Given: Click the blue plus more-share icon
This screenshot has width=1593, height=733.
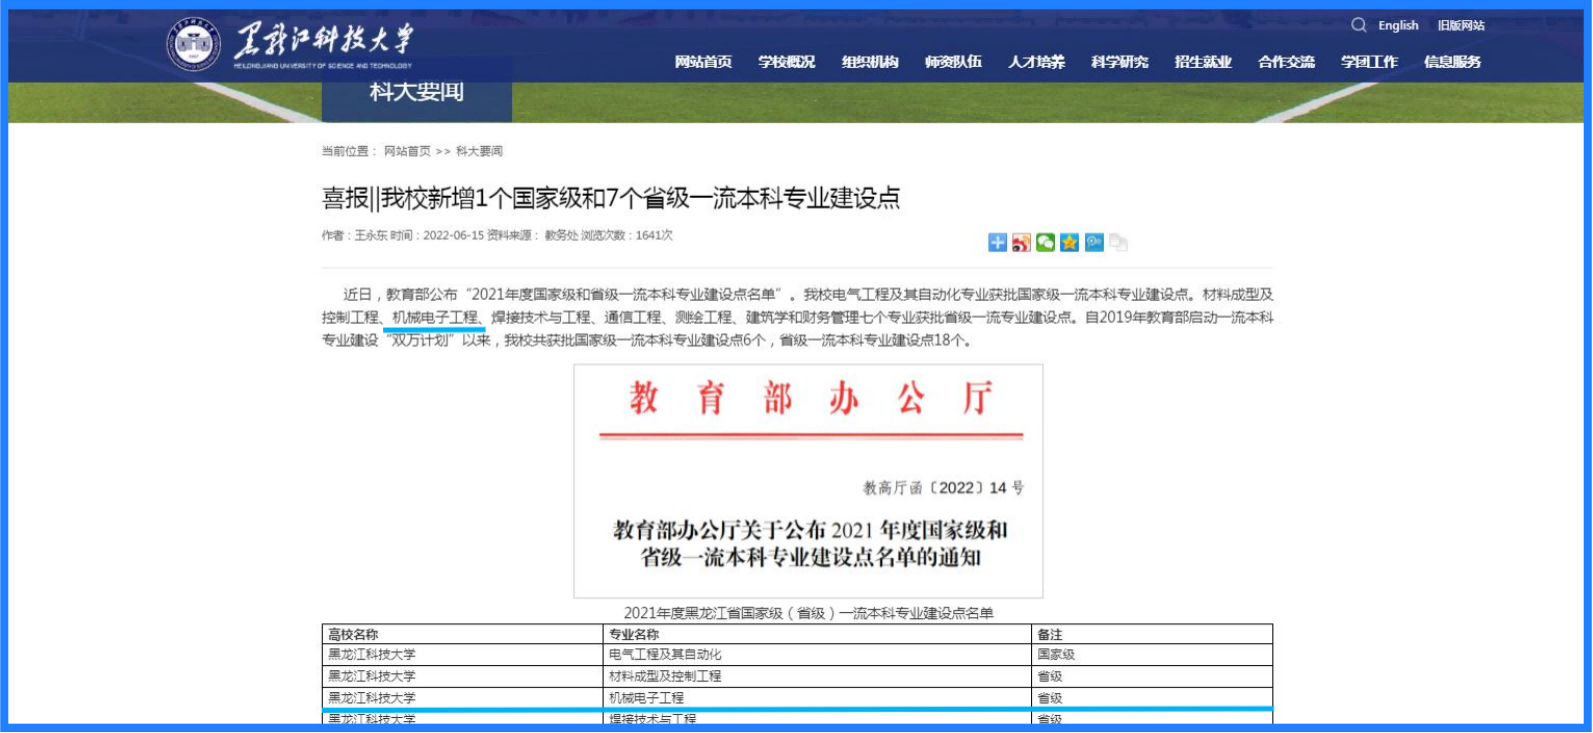Looking at the screenshot, I should [x=997, y=242].
